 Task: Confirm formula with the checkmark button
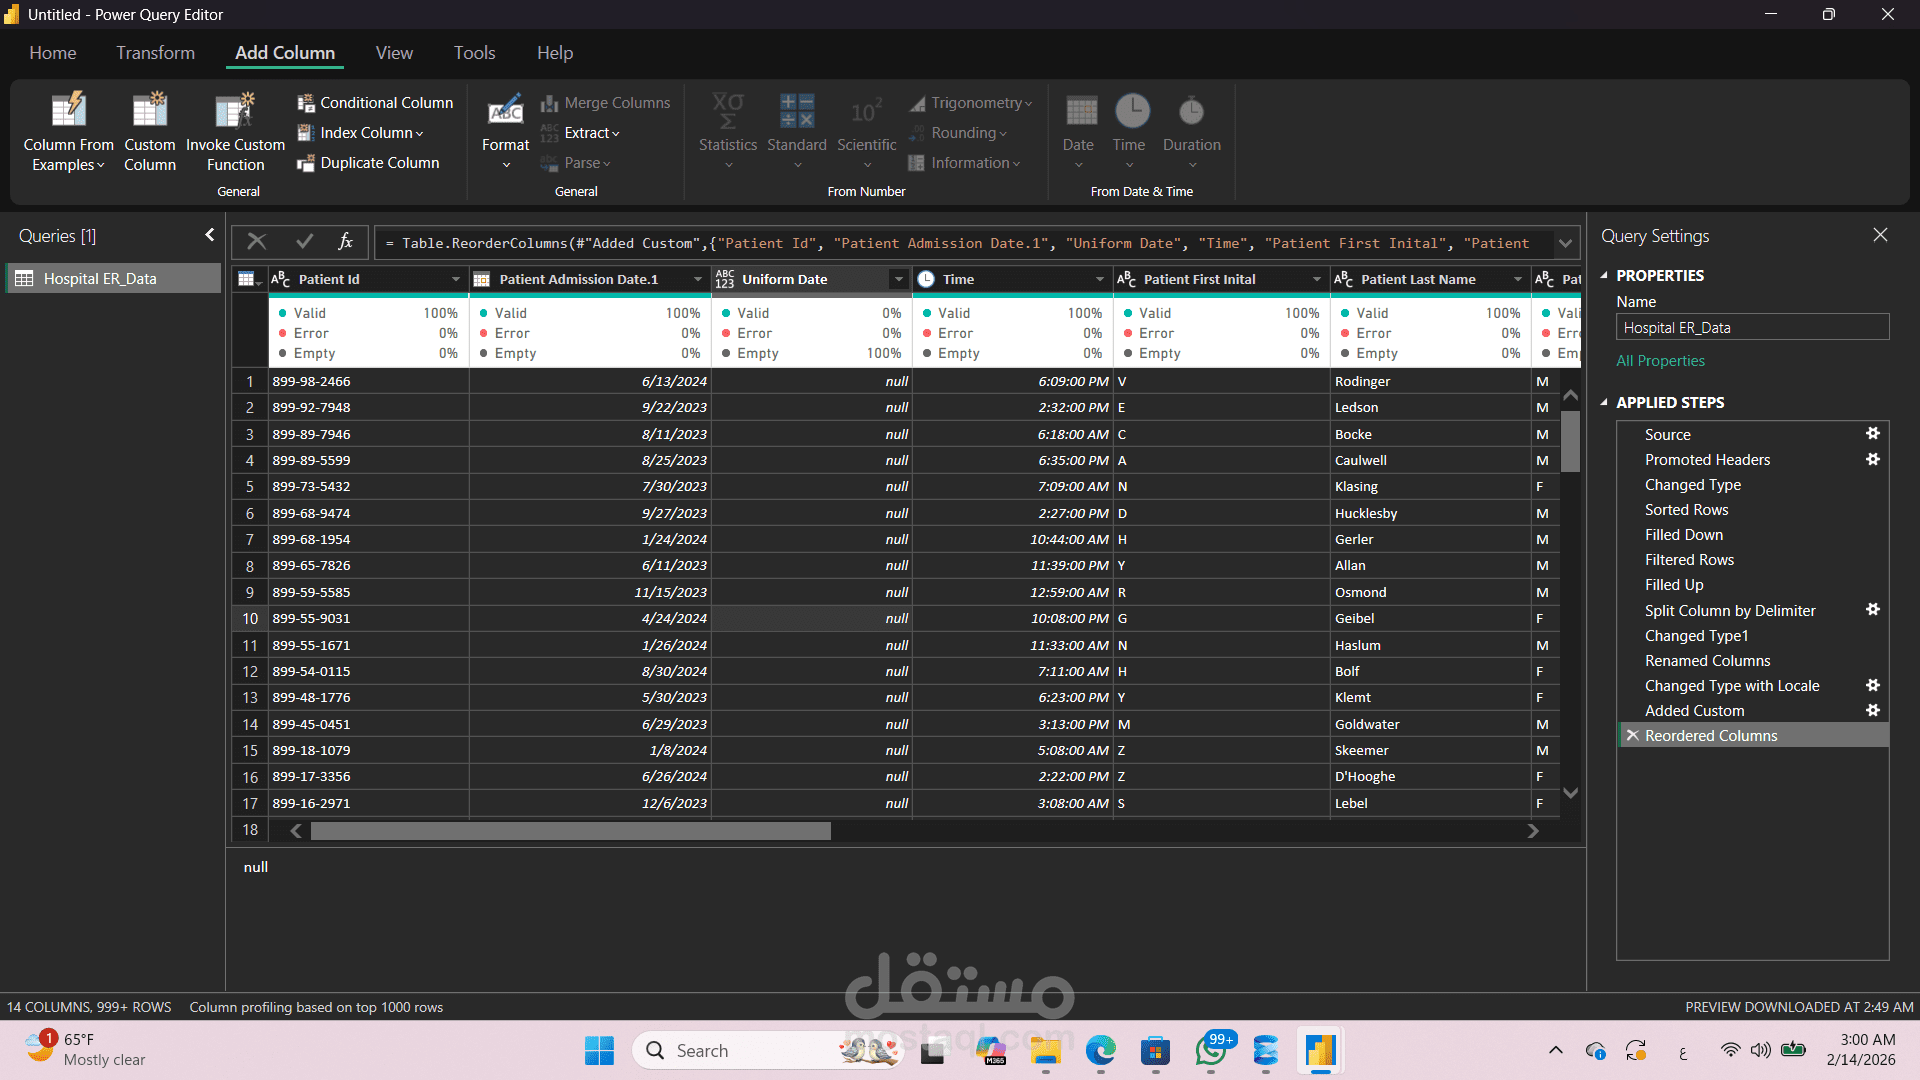[304, 242]
